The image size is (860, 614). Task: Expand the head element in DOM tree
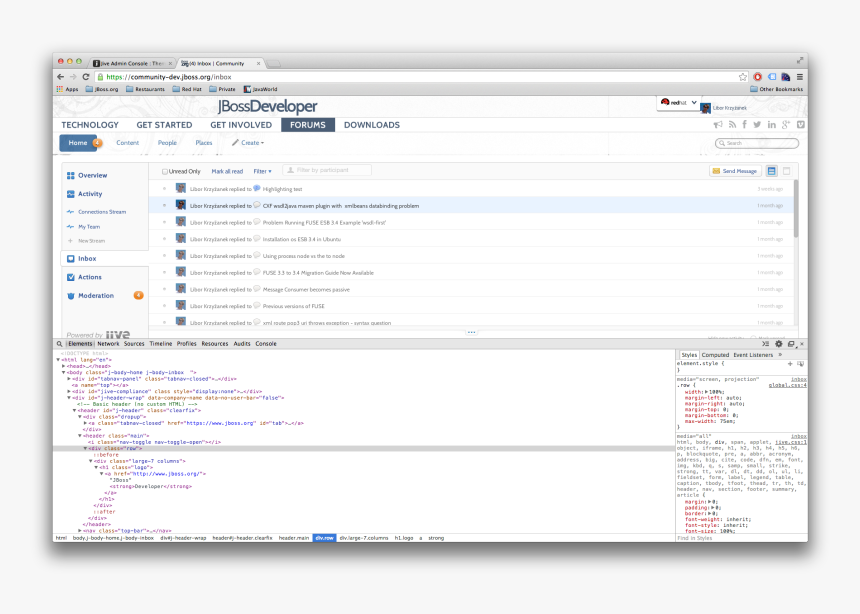tap(64, 366)
